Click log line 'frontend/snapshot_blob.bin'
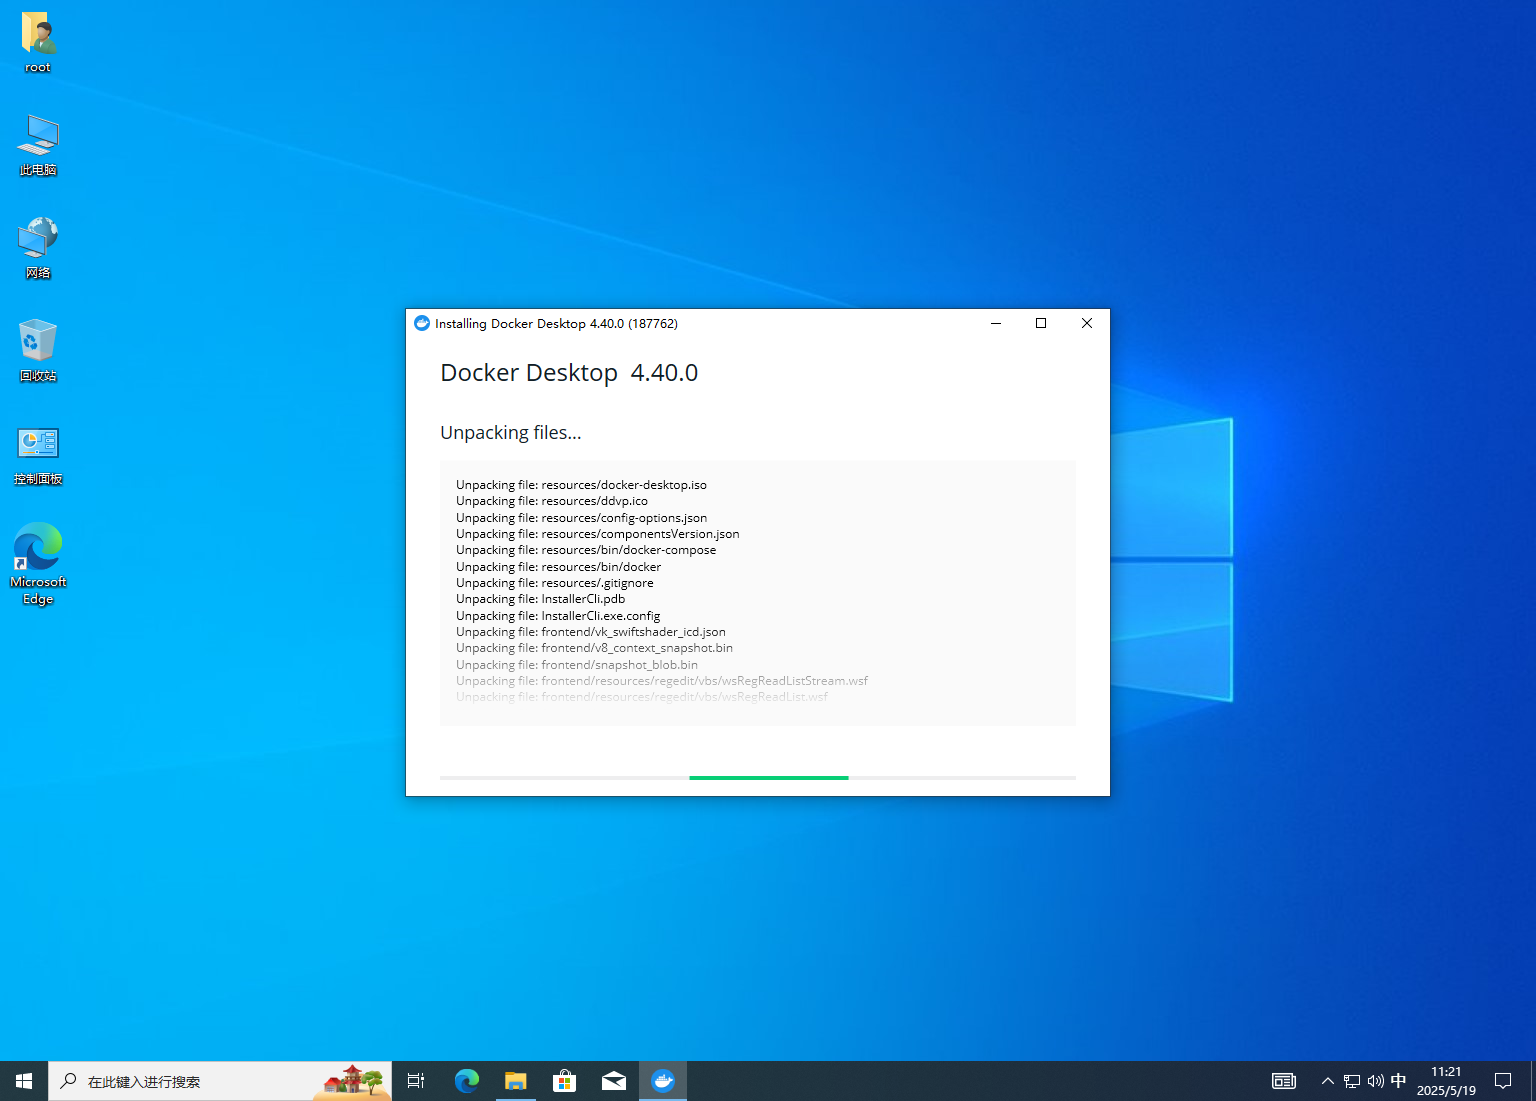 click(x=577, y=665)
